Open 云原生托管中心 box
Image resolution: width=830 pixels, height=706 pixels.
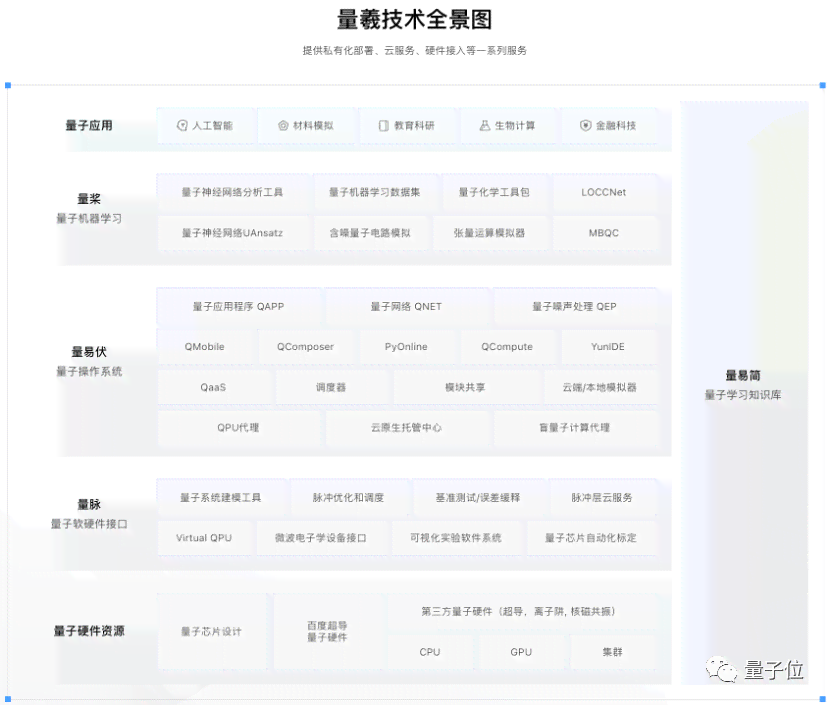407,428
